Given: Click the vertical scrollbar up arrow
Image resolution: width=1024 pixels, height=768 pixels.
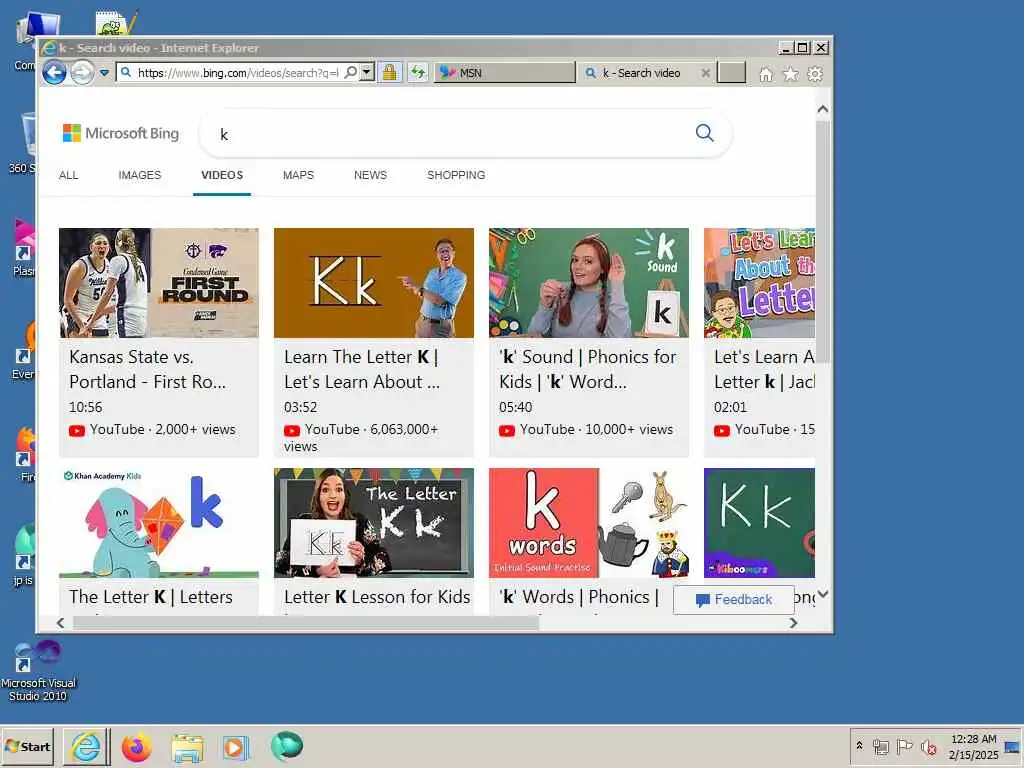Looking at the screenshot, I should click(x=823, y=110).
